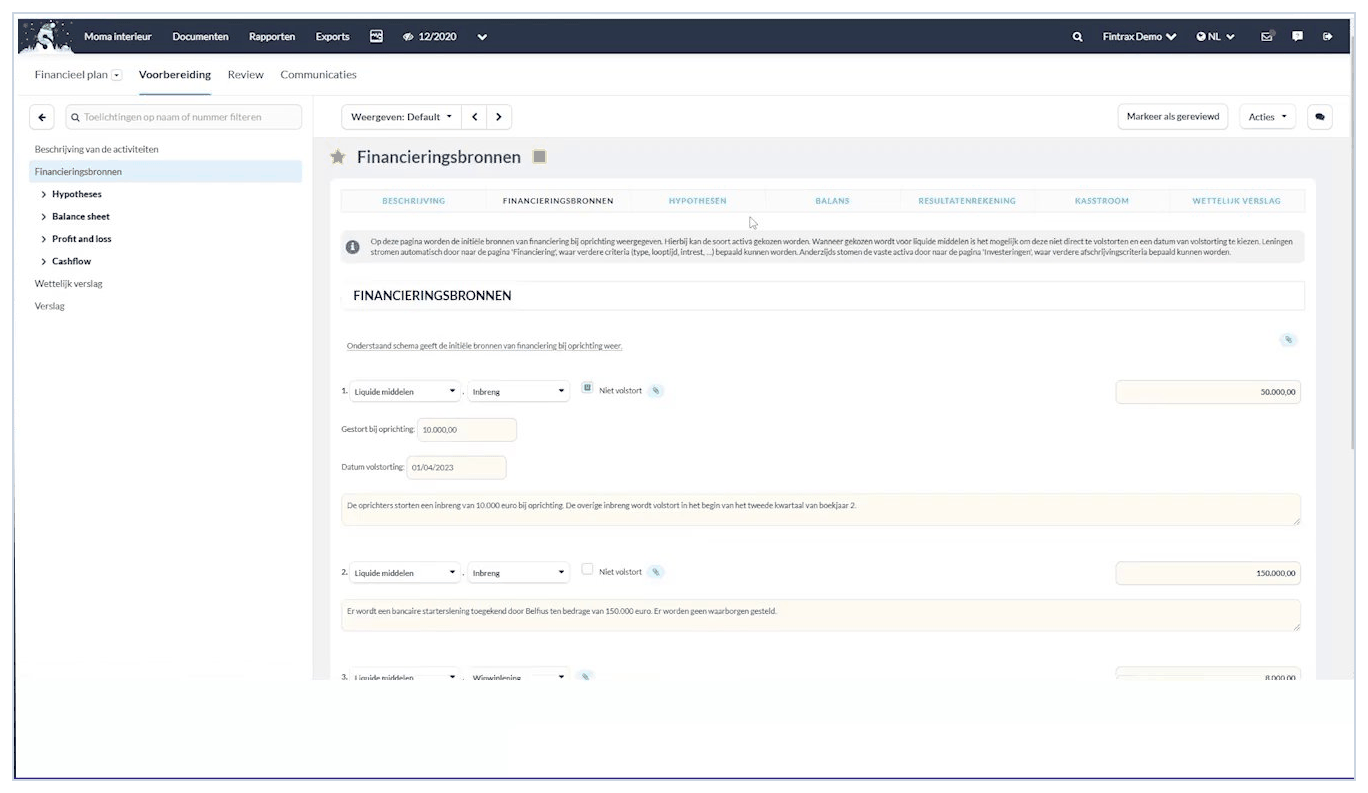Open the Exports menu
1368x793 pixels.
[x=333, y=37]
